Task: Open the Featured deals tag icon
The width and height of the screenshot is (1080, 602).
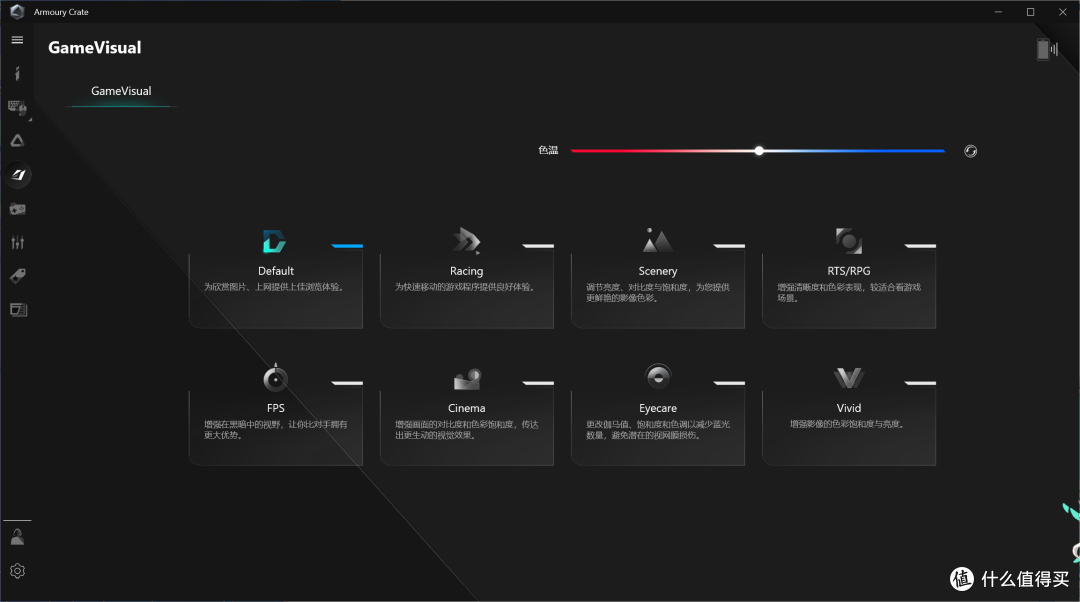Action: (x=17, y=276)
